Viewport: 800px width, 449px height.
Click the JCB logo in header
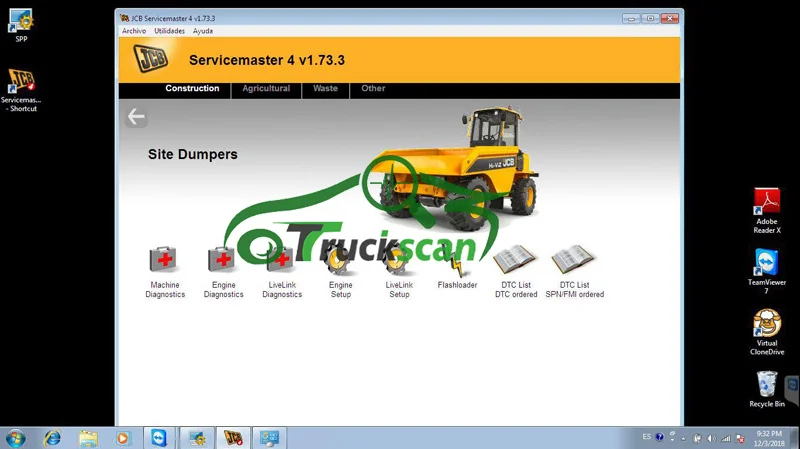pyautogui.click(x=151, y=58)
